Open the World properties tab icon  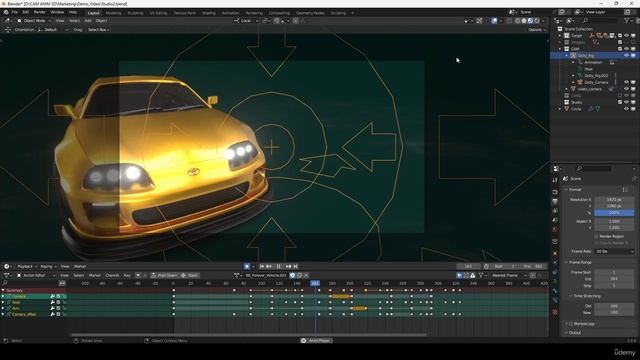555,230
